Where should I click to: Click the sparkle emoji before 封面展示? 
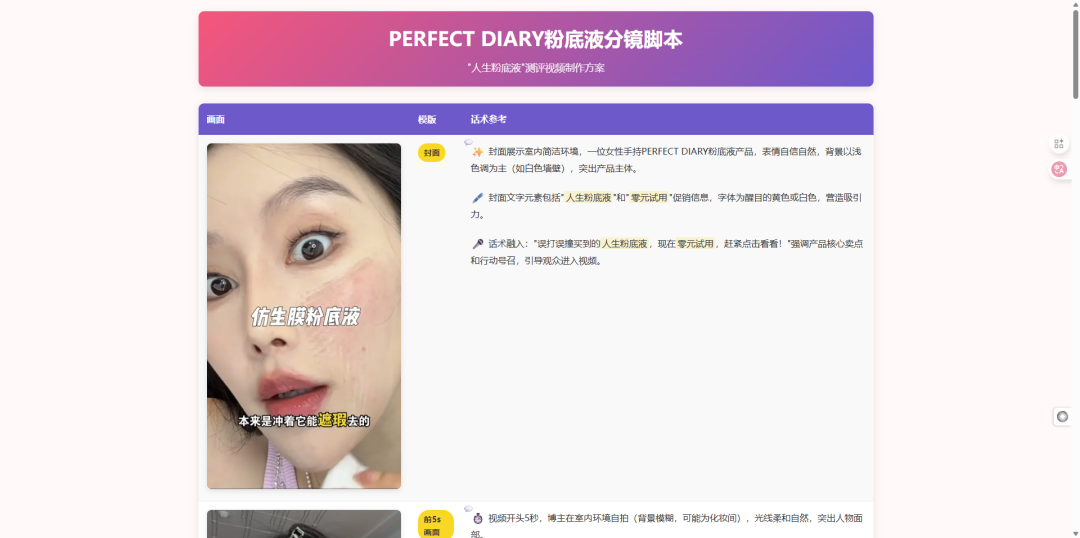pos(477,152)
